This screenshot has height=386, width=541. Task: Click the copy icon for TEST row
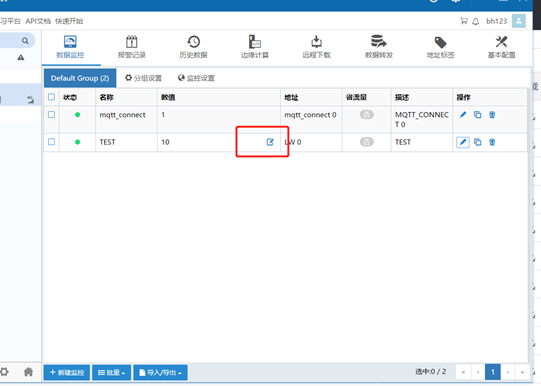click(x=478, y=142)
